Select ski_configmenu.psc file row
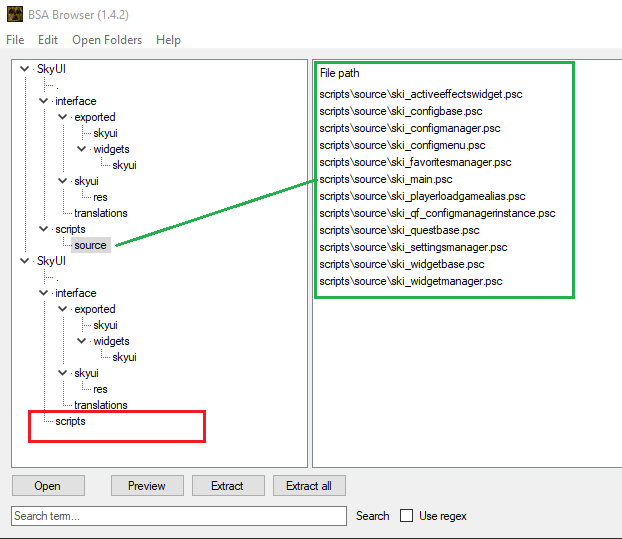Image resolution: width=622 pixels, height=539 pixels. tap(402, 146)
